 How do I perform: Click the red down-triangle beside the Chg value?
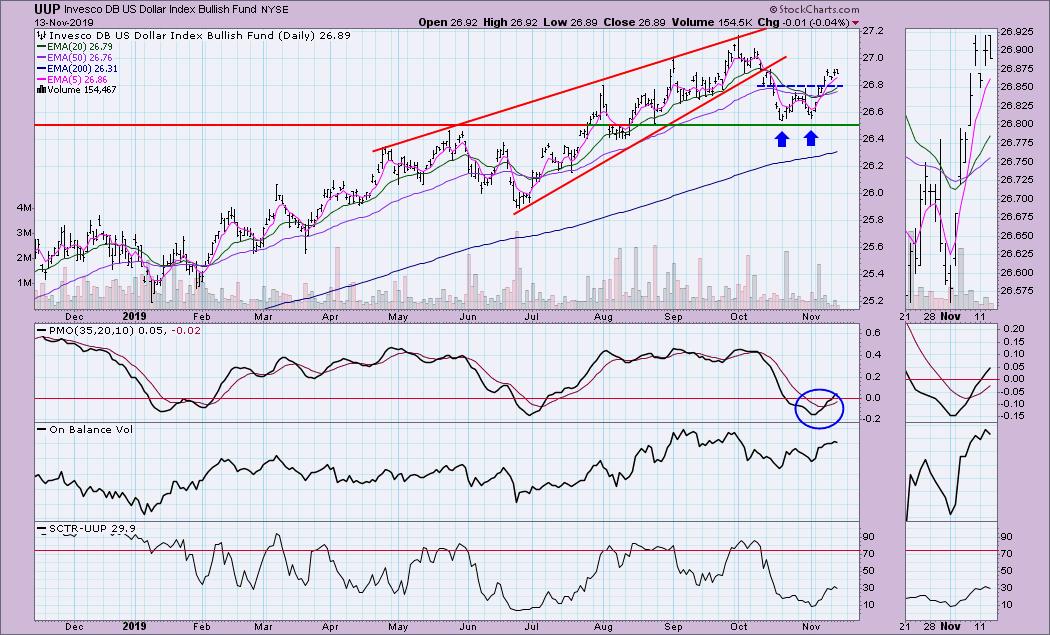855,23
